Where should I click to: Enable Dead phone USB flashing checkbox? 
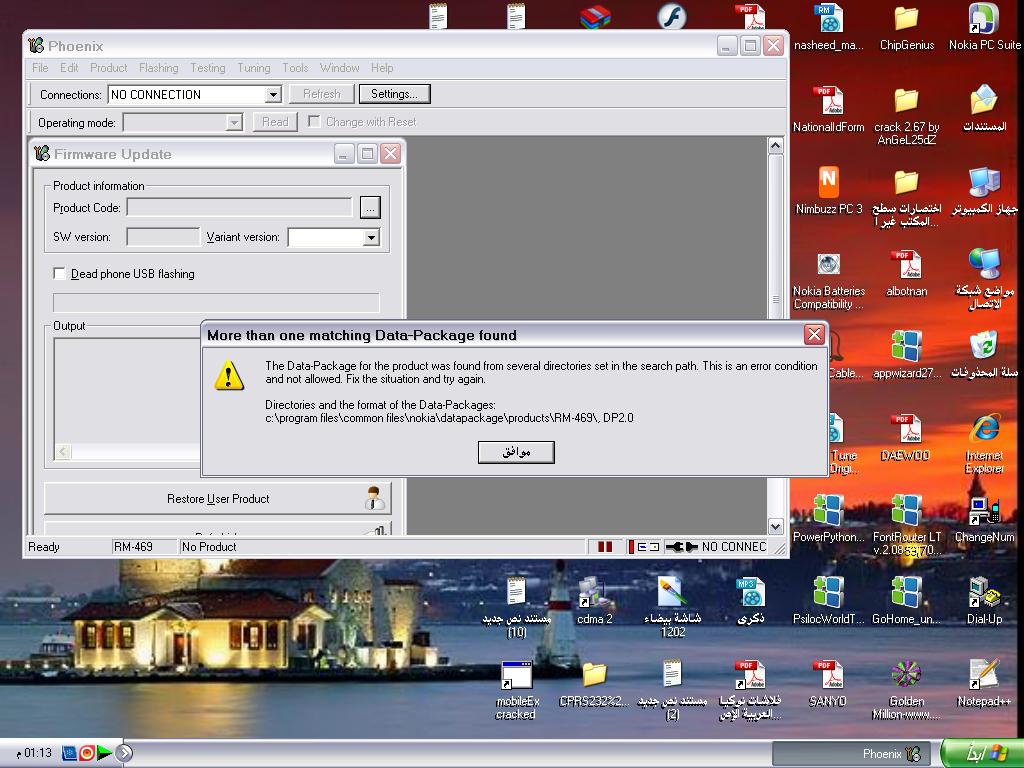(59, 274)
